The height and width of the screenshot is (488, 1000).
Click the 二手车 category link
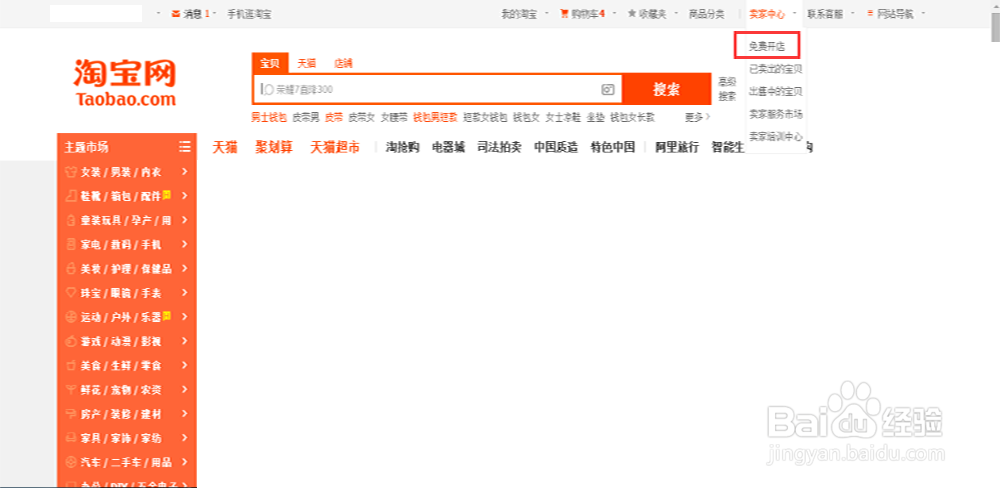[125, 462]
